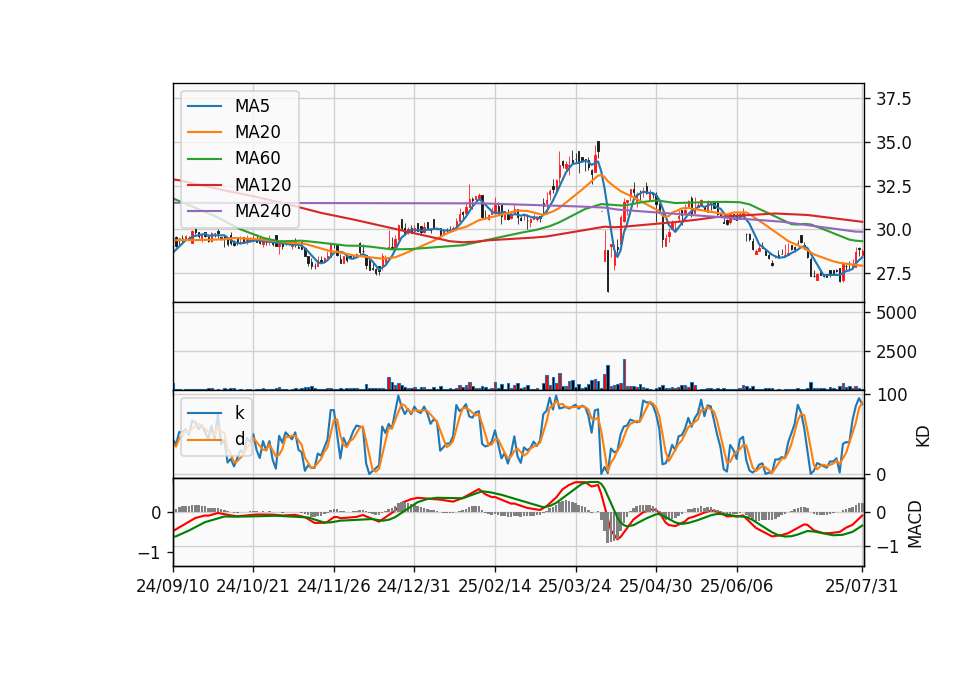Image resolution: width=960 pixels, height=690 pixels.
Task: Click the KD axis title
Action: pyautogui.click(x=922, y=437)
